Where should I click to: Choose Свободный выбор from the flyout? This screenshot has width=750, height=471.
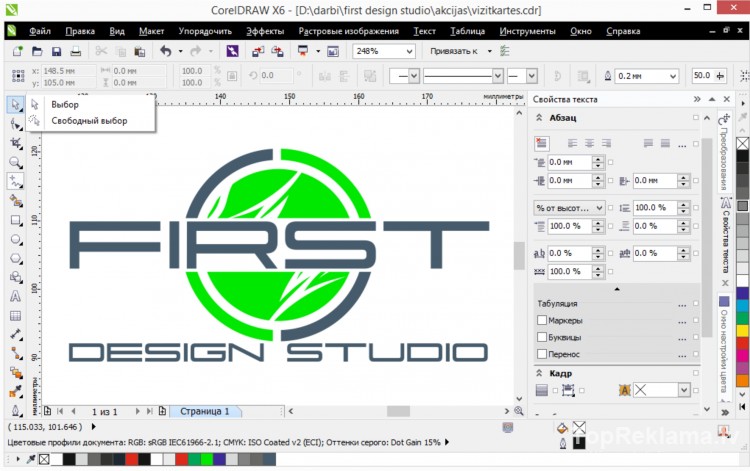point(88,121)
